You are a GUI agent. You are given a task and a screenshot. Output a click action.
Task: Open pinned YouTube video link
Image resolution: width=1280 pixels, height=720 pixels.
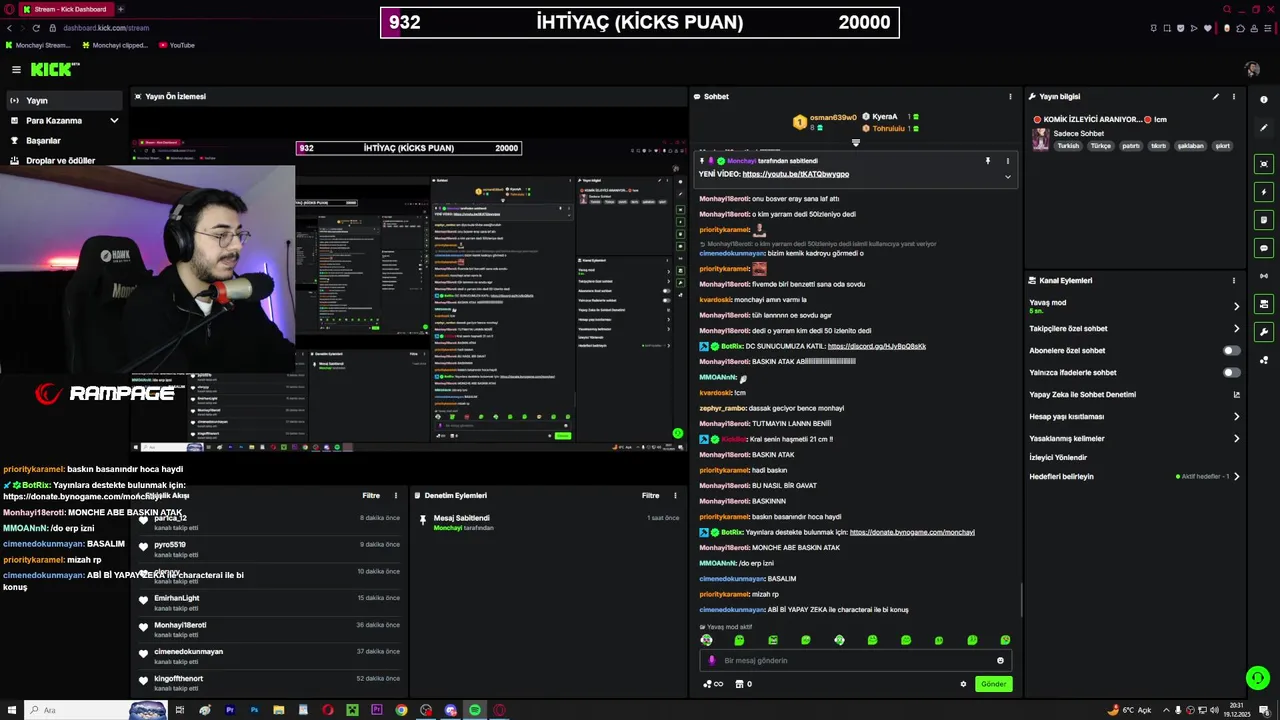795,174
